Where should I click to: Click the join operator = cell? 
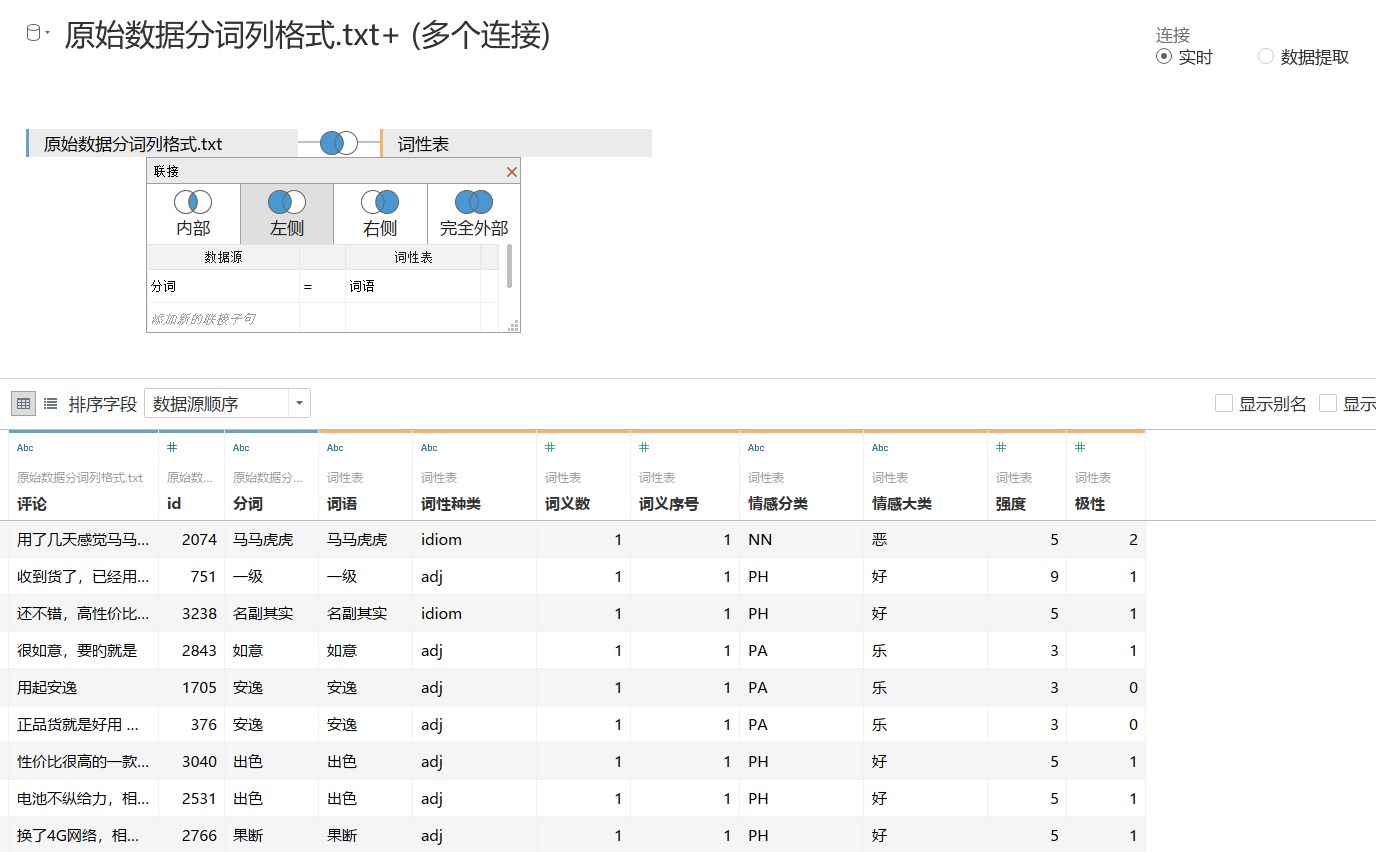322,286
